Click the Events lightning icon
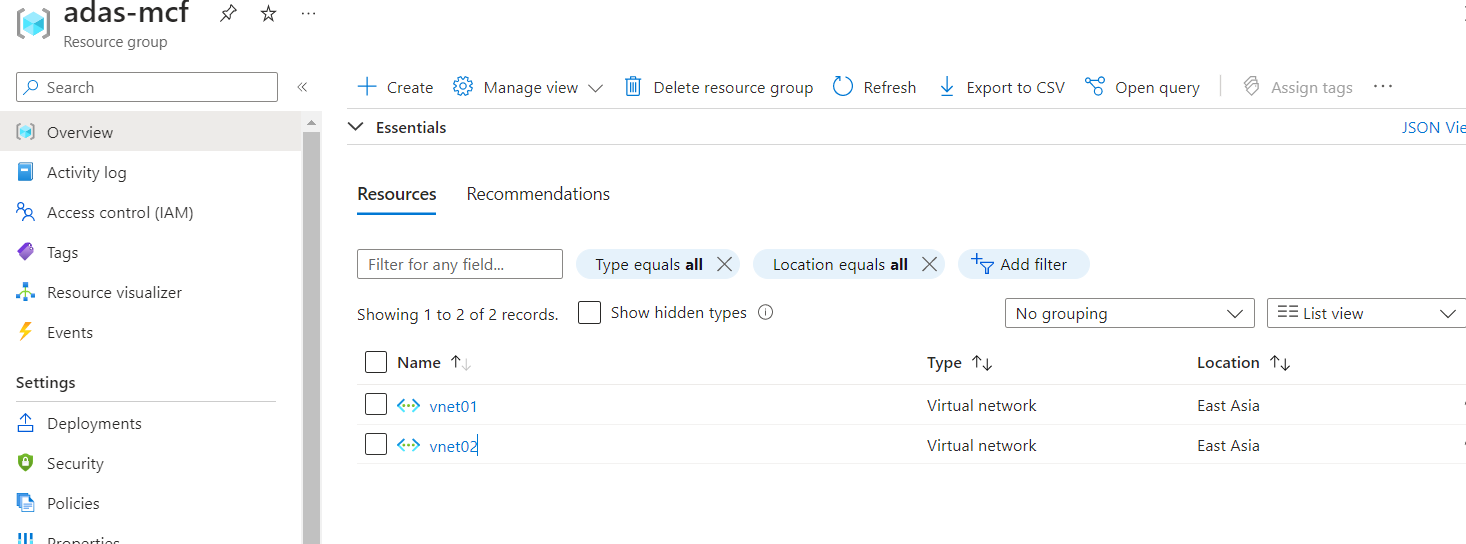The width and height of the screenshot is (1466, 544). pyautogui.click(x=26, y=332)
